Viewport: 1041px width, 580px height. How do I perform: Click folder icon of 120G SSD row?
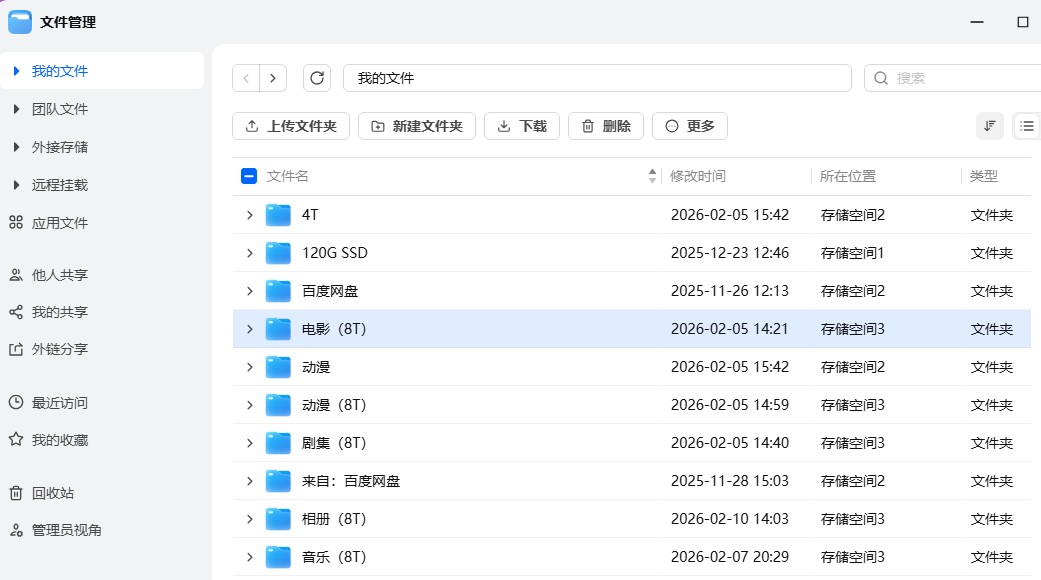click(x=278, y=253)
